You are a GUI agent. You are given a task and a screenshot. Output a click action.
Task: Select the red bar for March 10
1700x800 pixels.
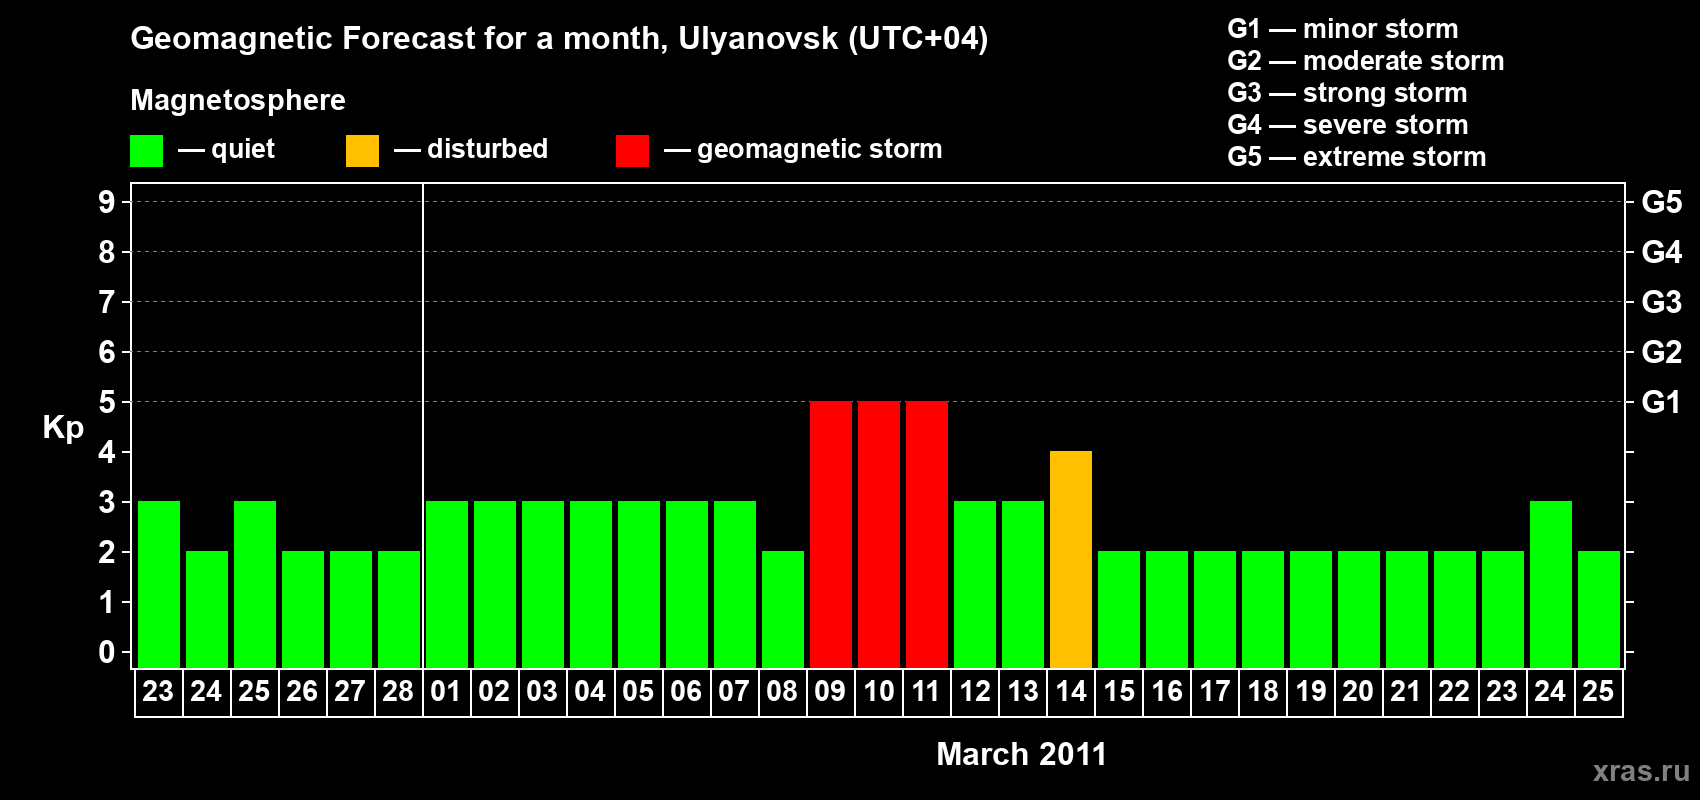pos(879,534)
